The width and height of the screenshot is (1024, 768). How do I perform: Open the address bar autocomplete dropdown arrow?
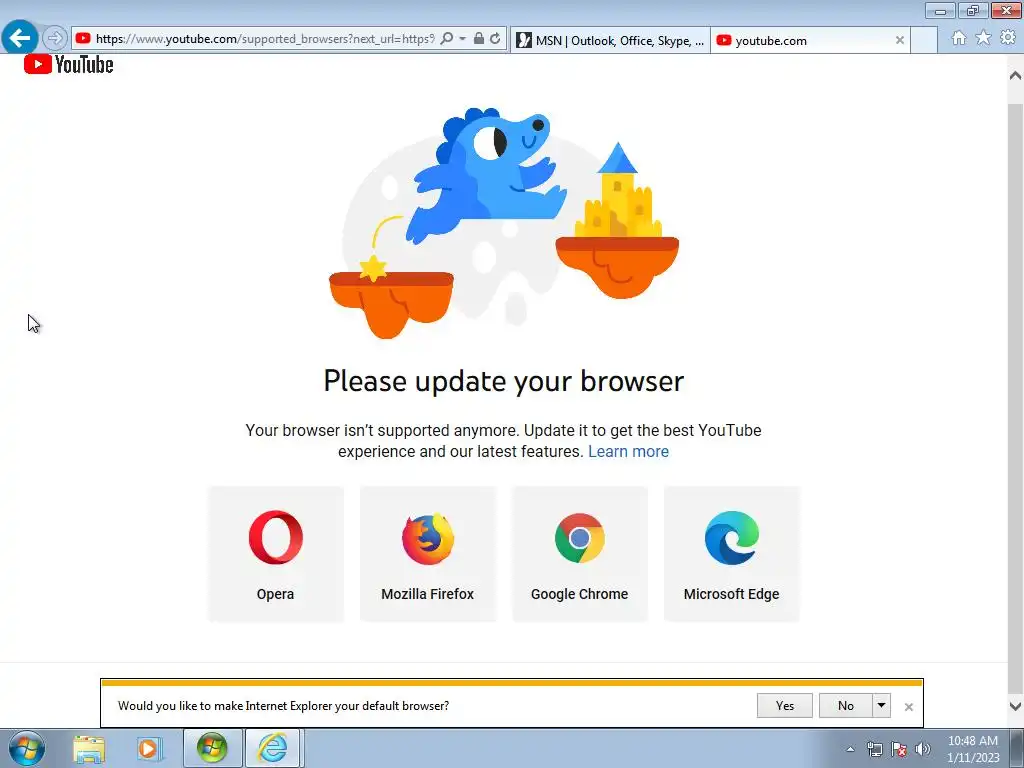pyautogui.click(x=462, y=39)
